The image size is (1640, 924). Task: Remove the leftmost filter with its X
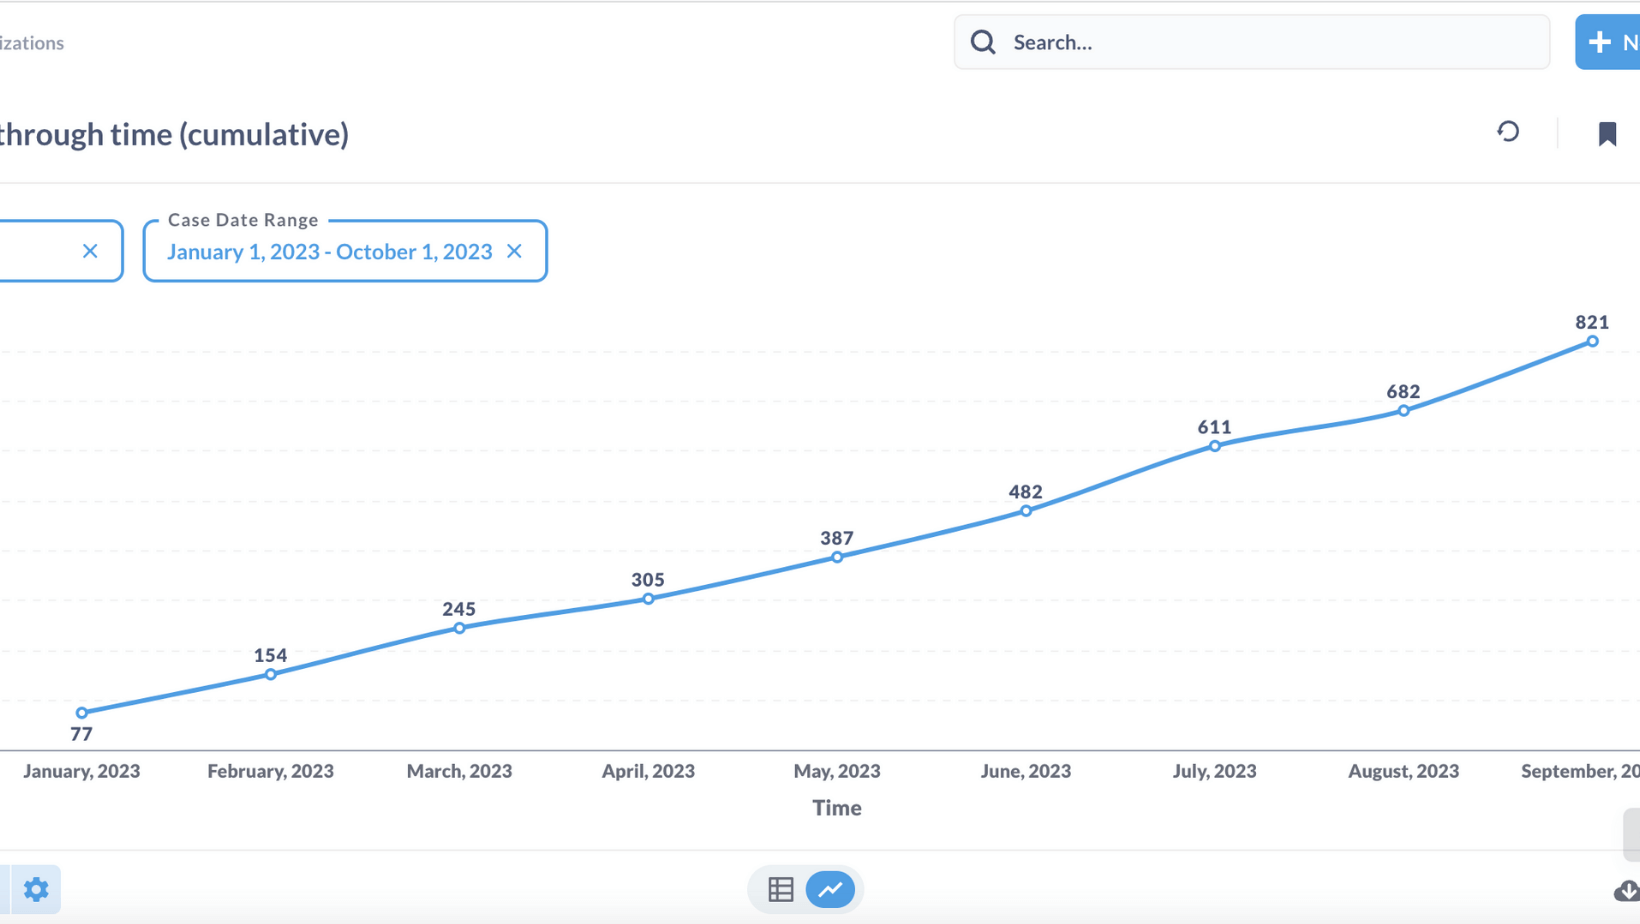(90, 251)
